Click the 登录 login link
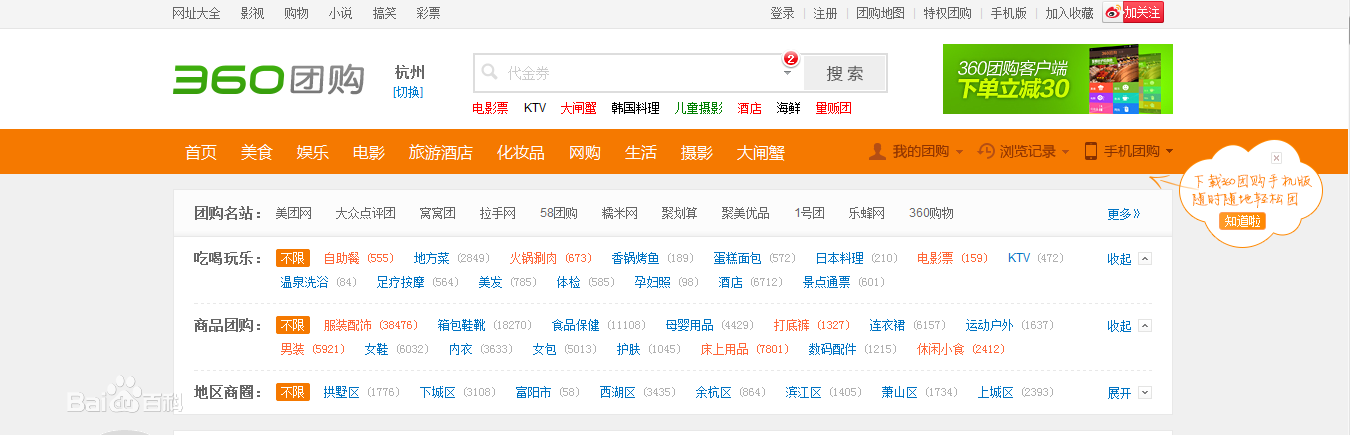 782,13
